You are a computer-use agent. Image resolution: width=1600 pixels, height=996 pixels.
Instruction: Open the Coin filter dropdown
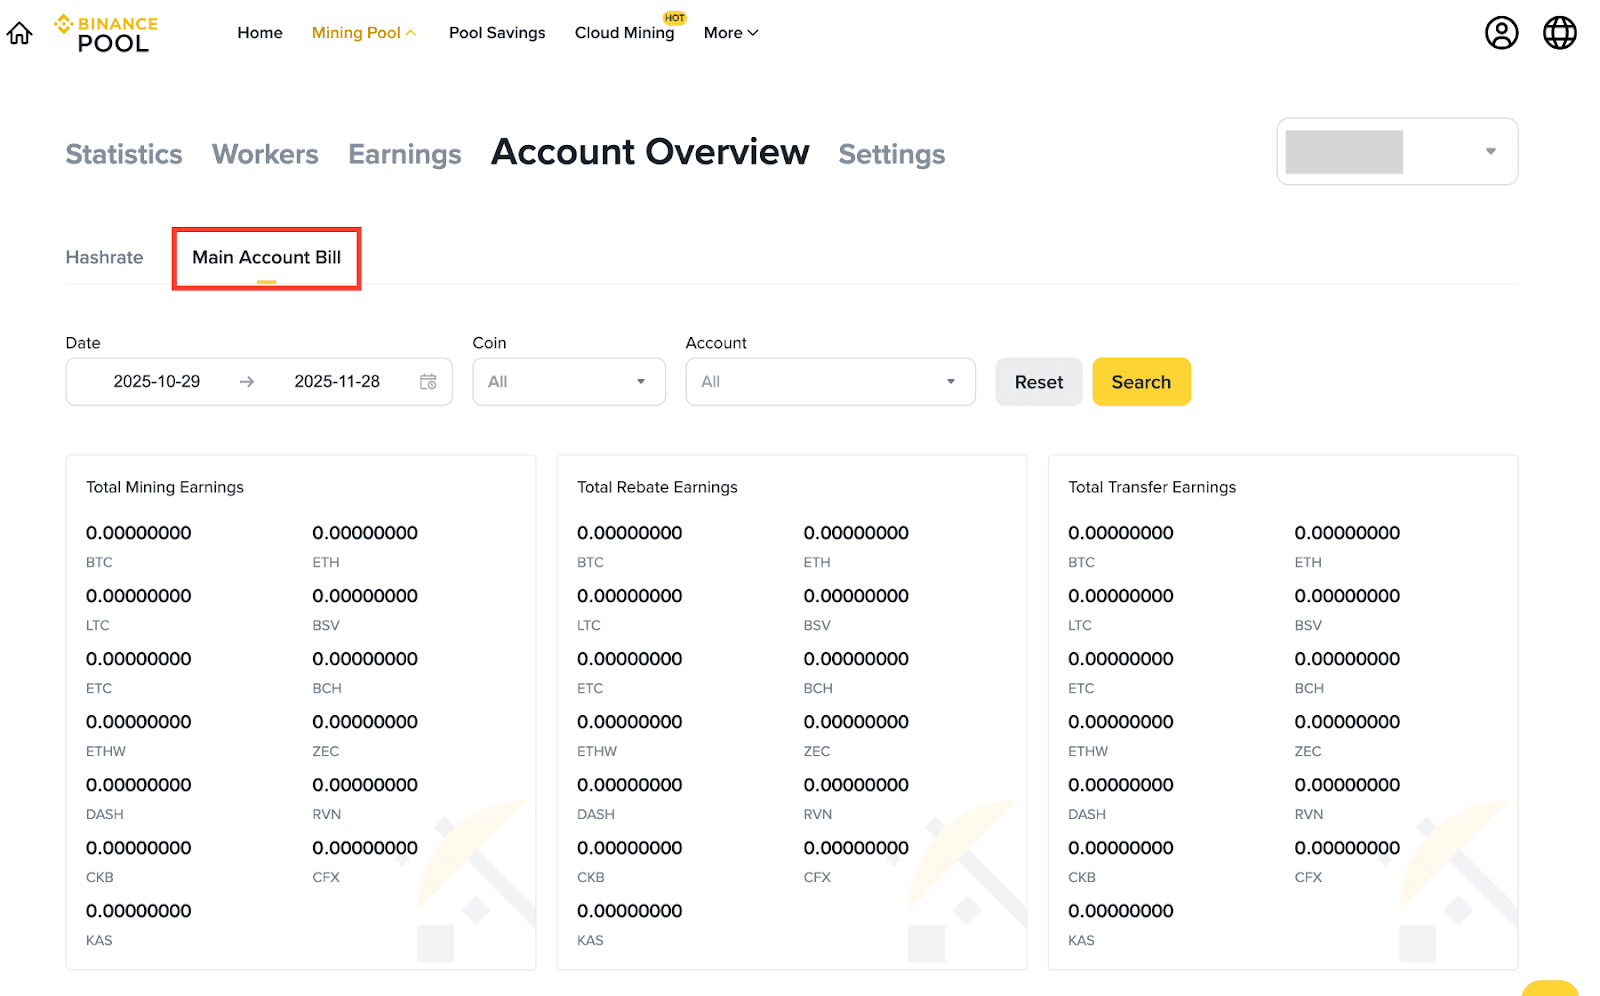pyautogui.click(x=569, y=382)
